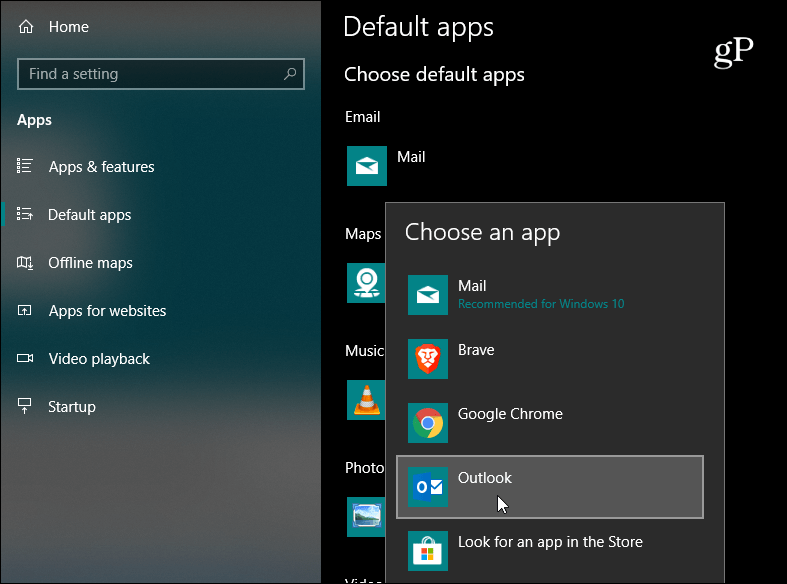Click the Apps & features list icon
This screenshot has height=584, width=787.
pyautogui.click(x=25, y=166)
